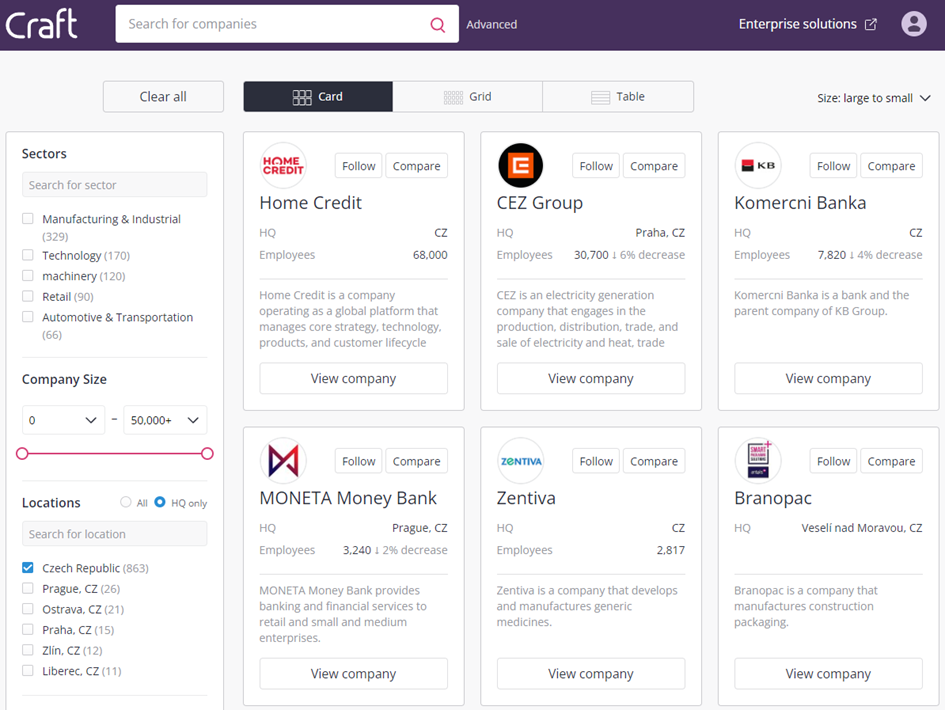
Task: Click the Clear all button
Action: click(163, 96)
